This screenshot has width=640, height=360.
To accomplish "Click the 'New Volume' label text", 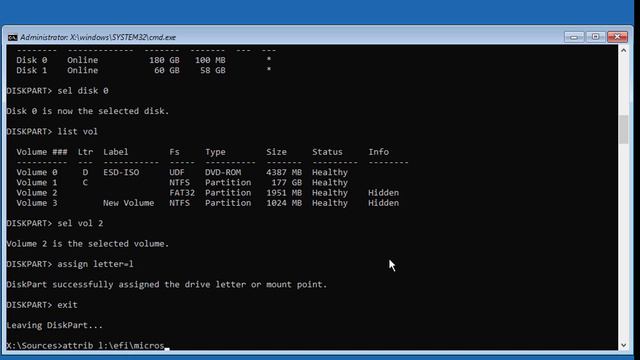I will click(x=129, y=203).
